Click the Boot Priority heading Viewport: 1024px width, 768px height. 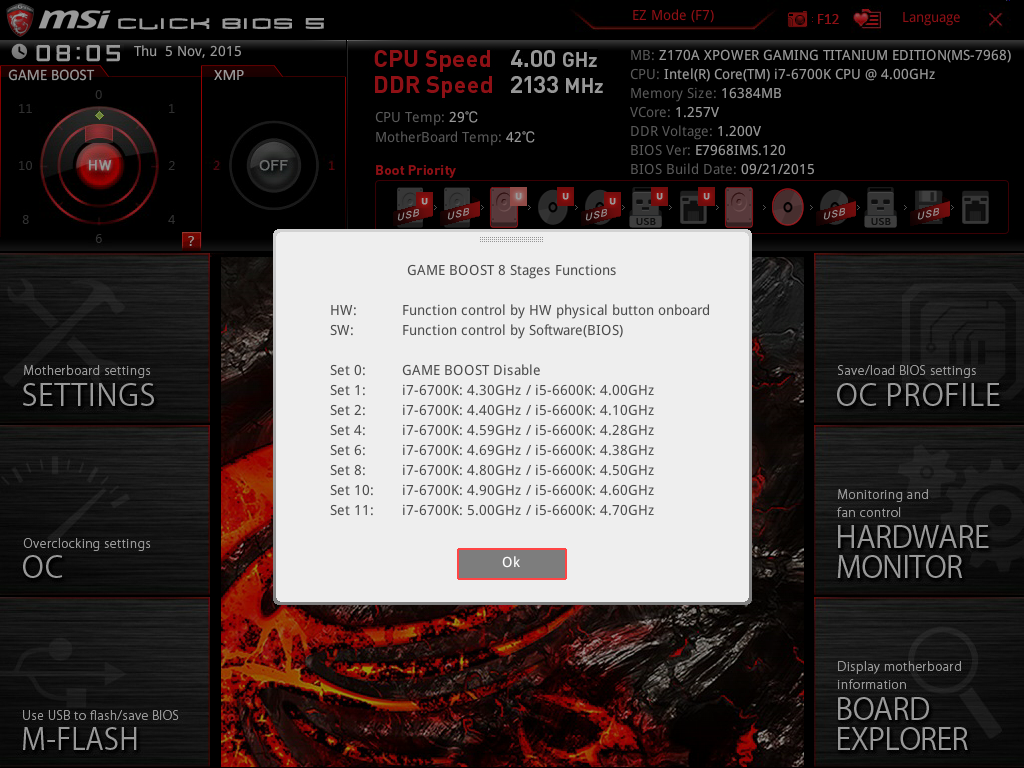(415, 170)
